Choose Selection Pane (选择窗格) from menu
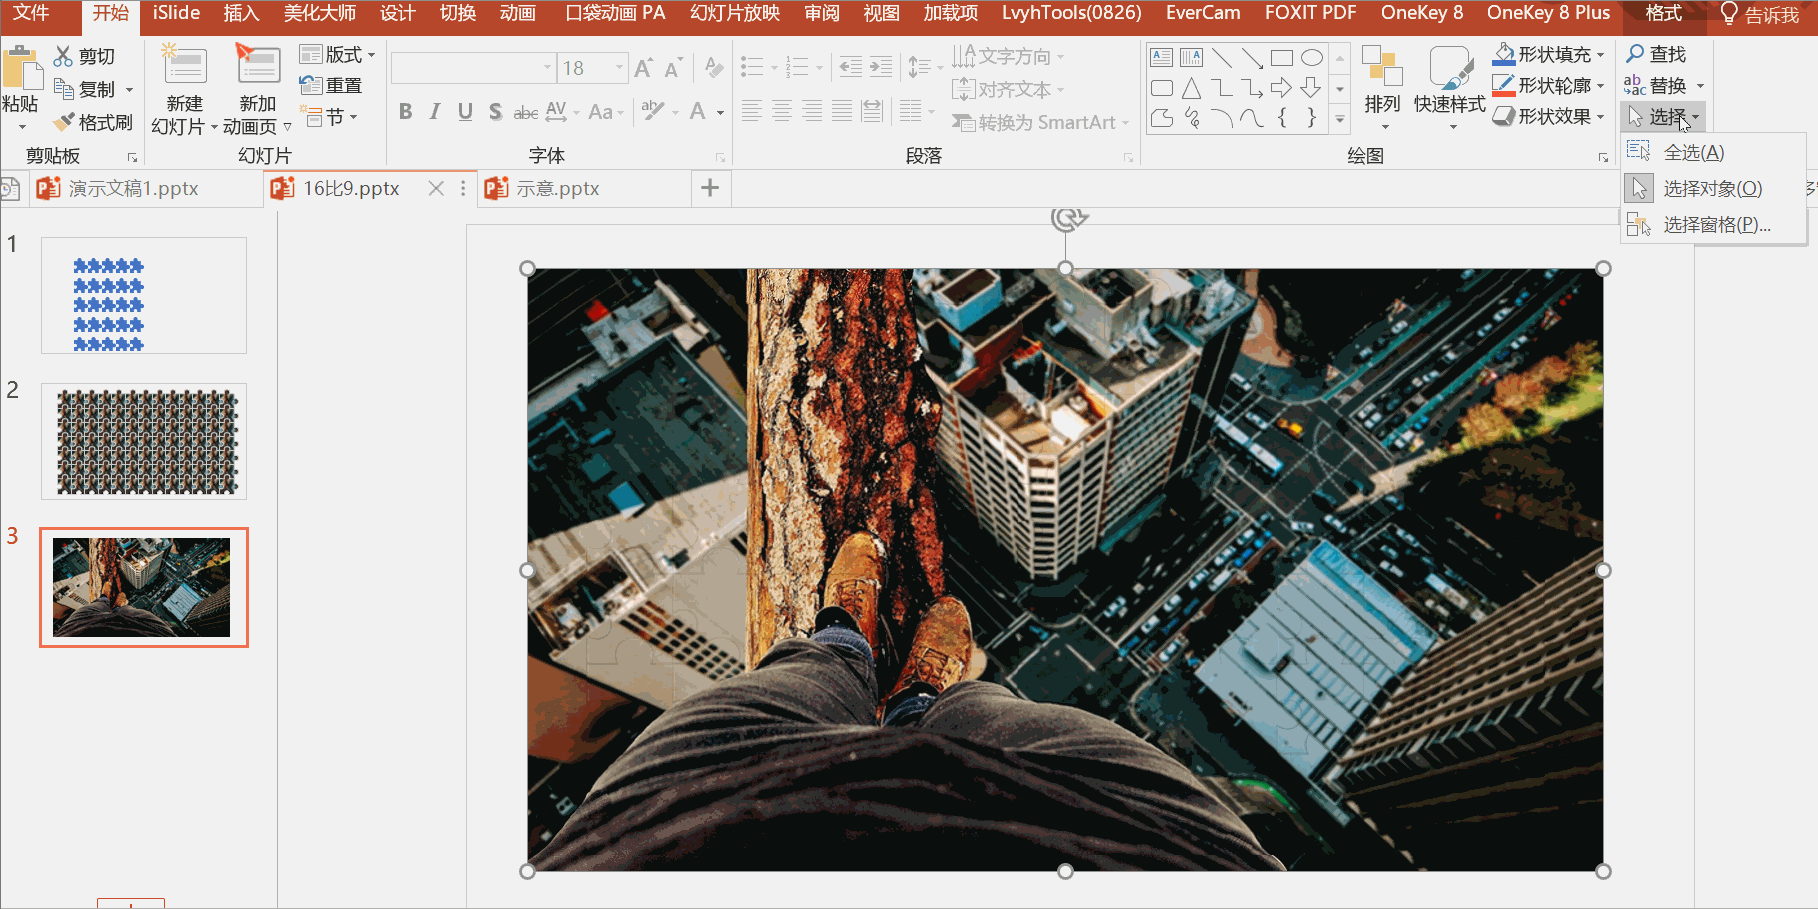Image resolution: width=1818 pixels, height=909 pixels. point(1716,225)
